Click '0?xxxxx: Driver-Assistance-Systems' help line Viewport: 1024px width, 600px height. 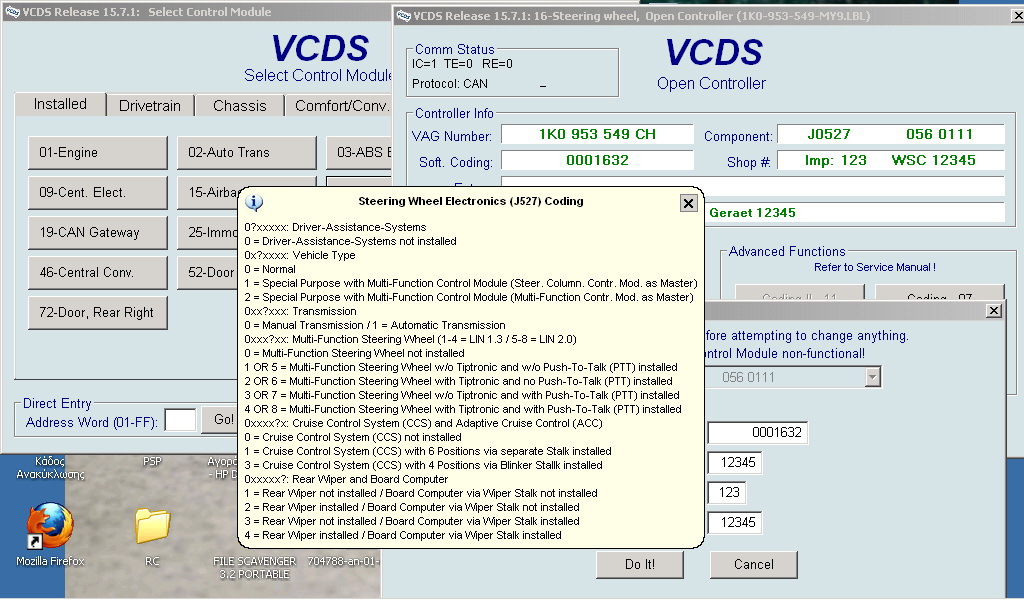point(335,227)
